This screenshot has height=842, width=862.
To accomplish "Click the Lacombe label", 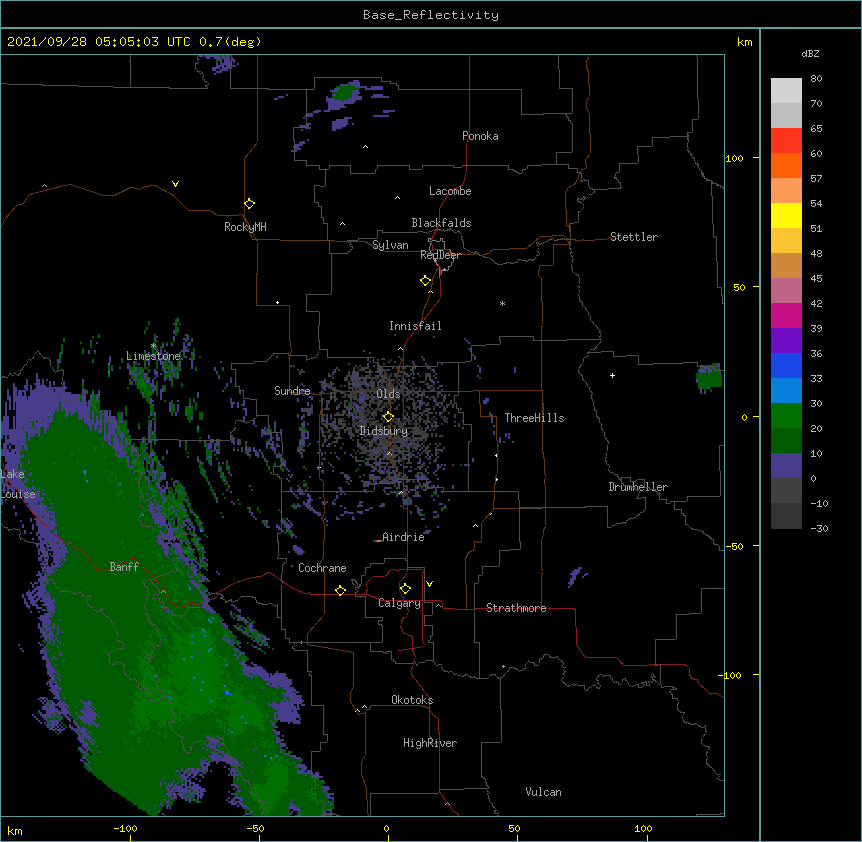I will [450, 191].
